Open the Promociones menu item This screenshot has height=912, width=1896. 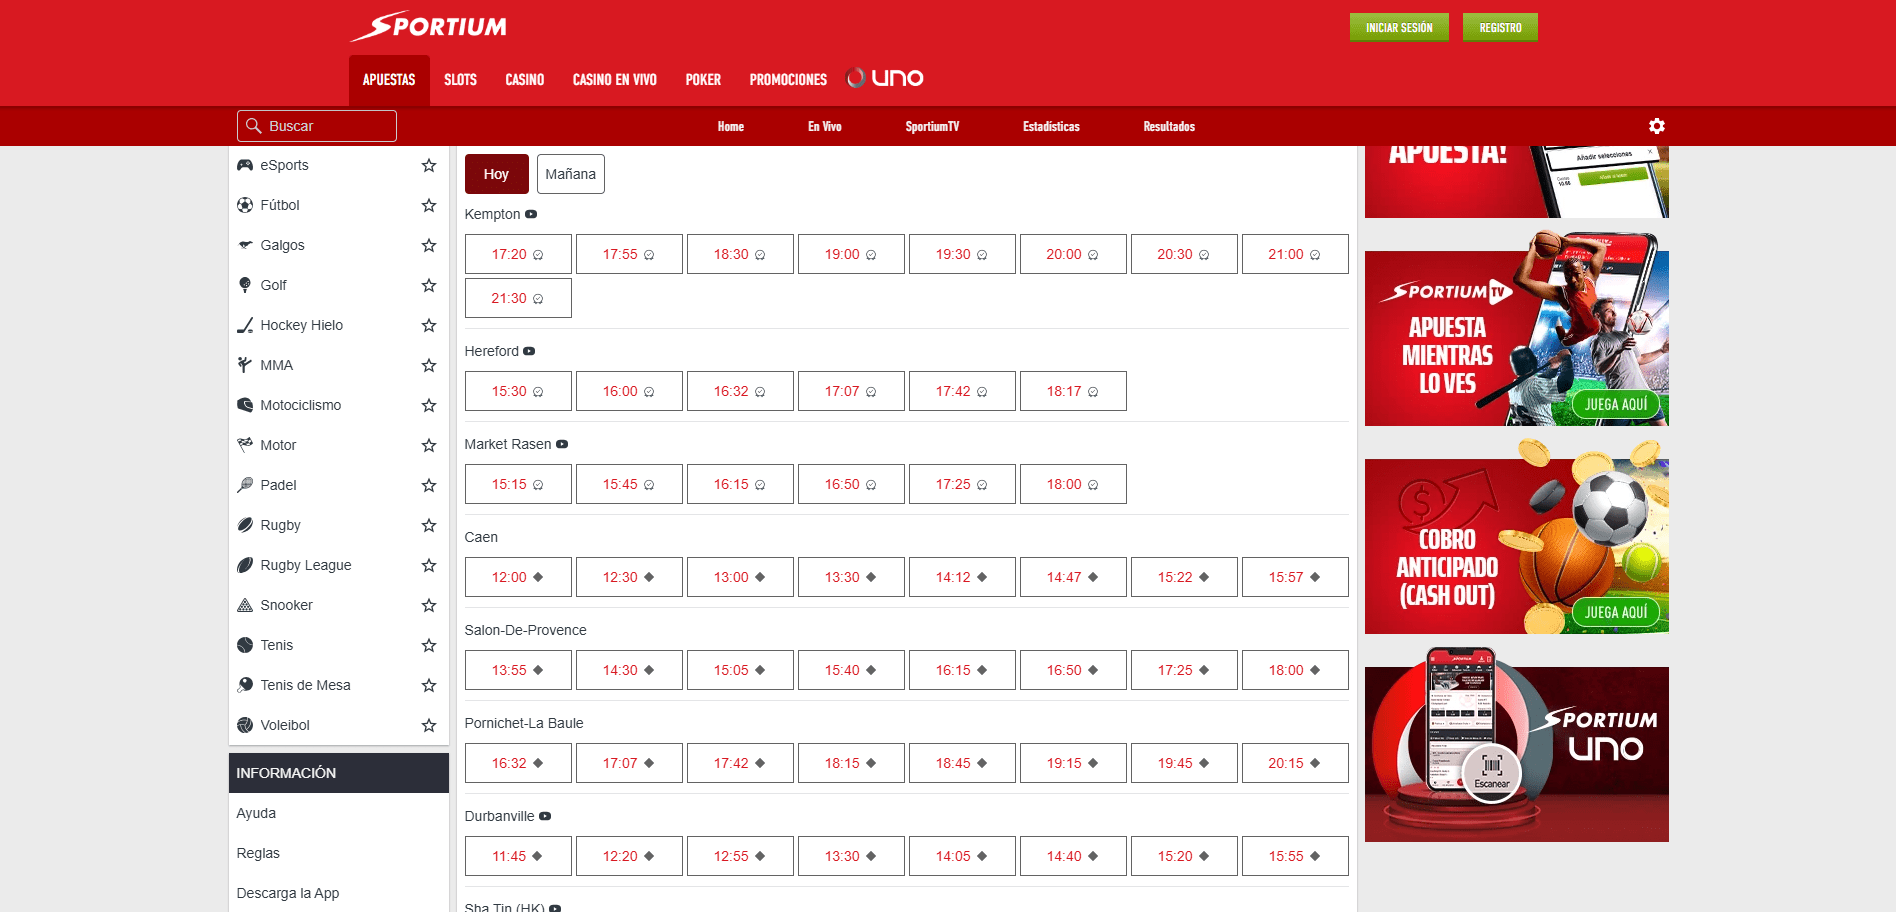tap(788, 80)
